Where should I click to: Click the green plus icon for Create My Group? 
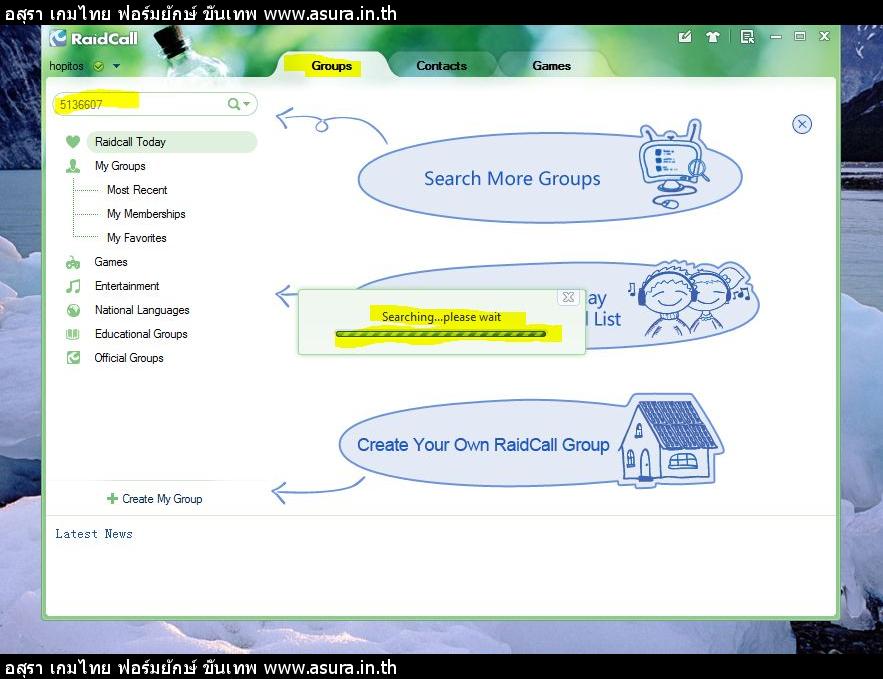(112, 499)
